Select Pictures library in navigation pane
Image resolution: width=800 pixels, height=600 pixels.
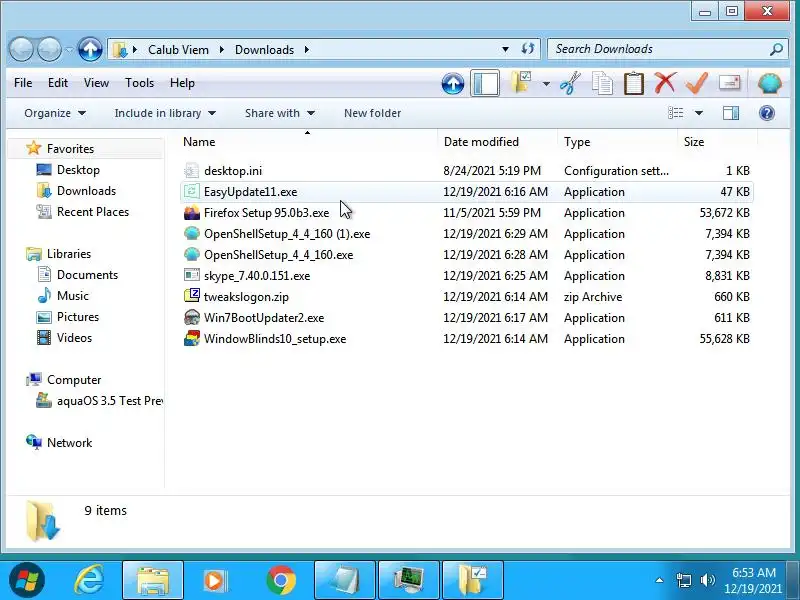point(78,317)
